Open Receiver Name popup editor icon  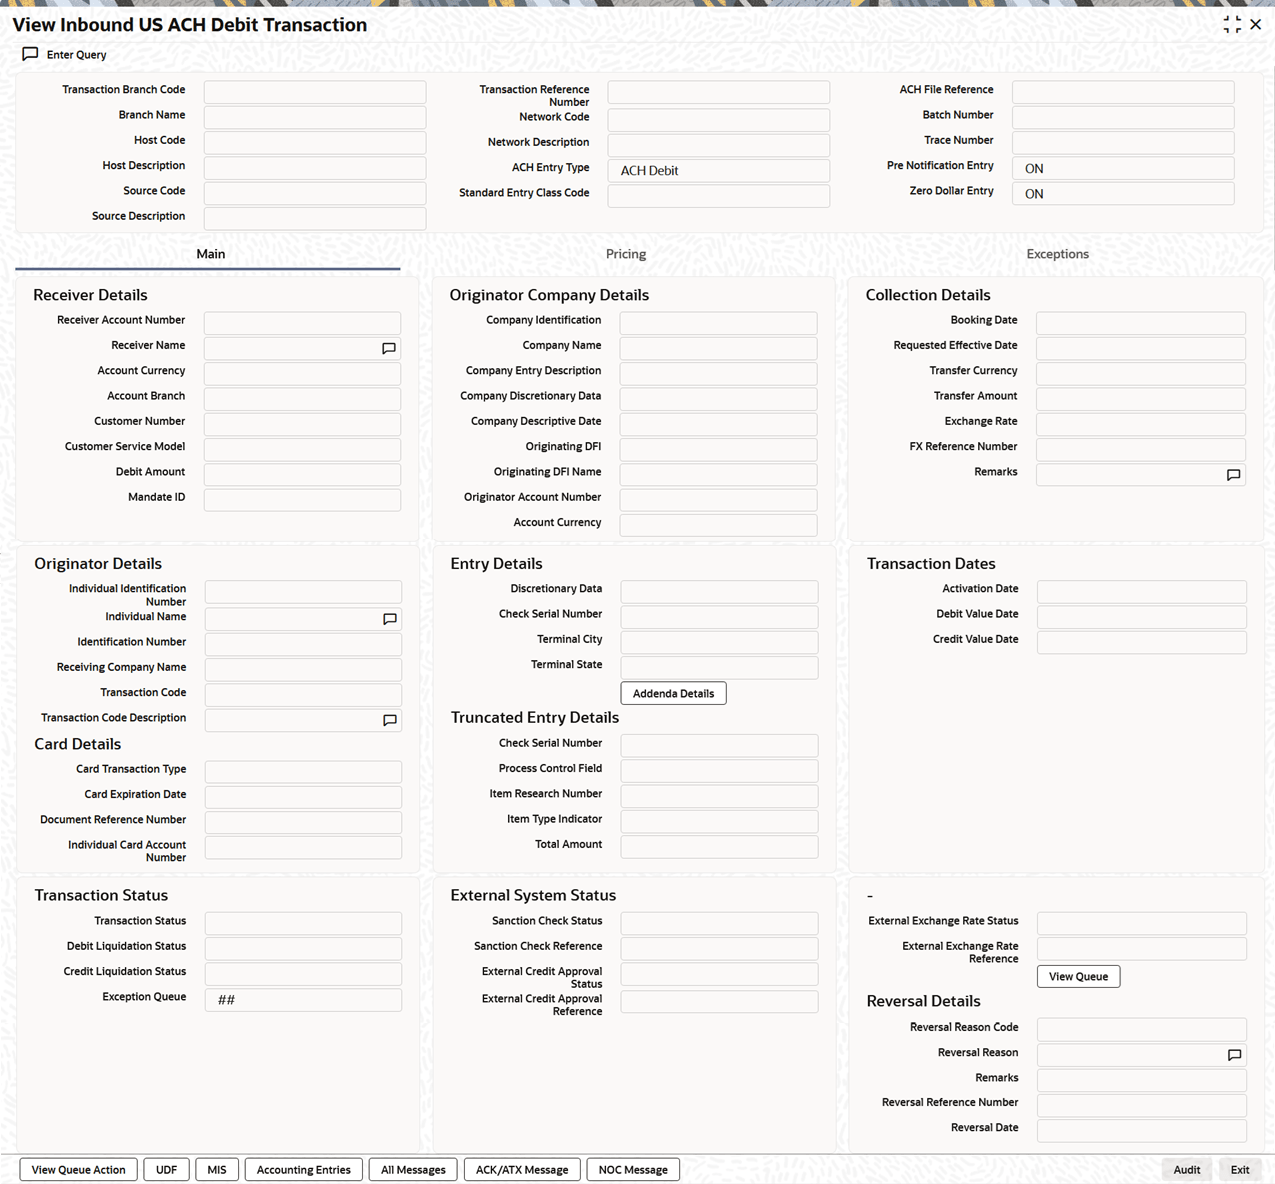click(389, 348)
